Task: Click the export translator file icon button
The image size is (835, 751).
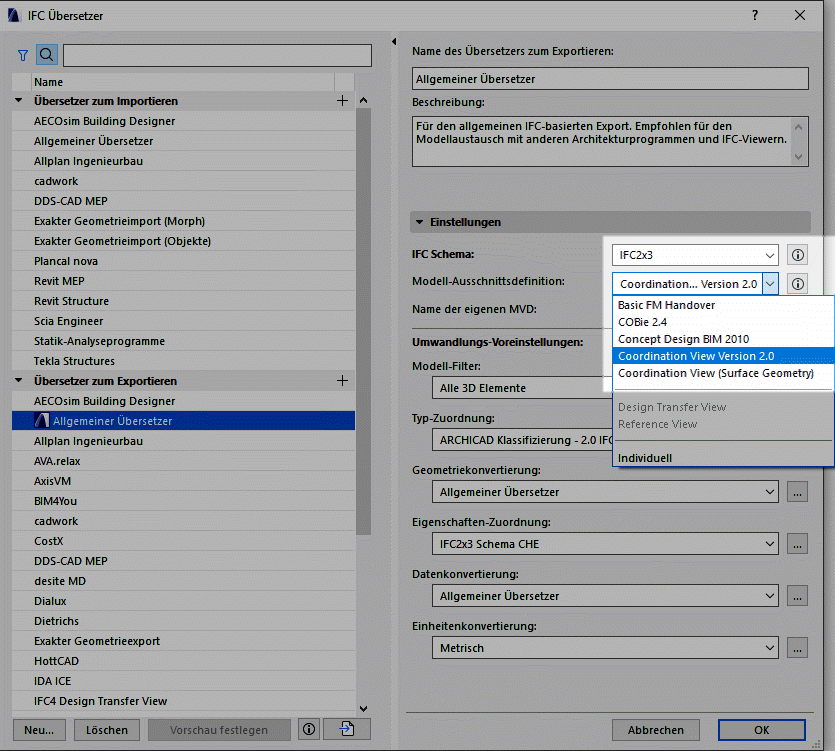Action: point(347,729)
